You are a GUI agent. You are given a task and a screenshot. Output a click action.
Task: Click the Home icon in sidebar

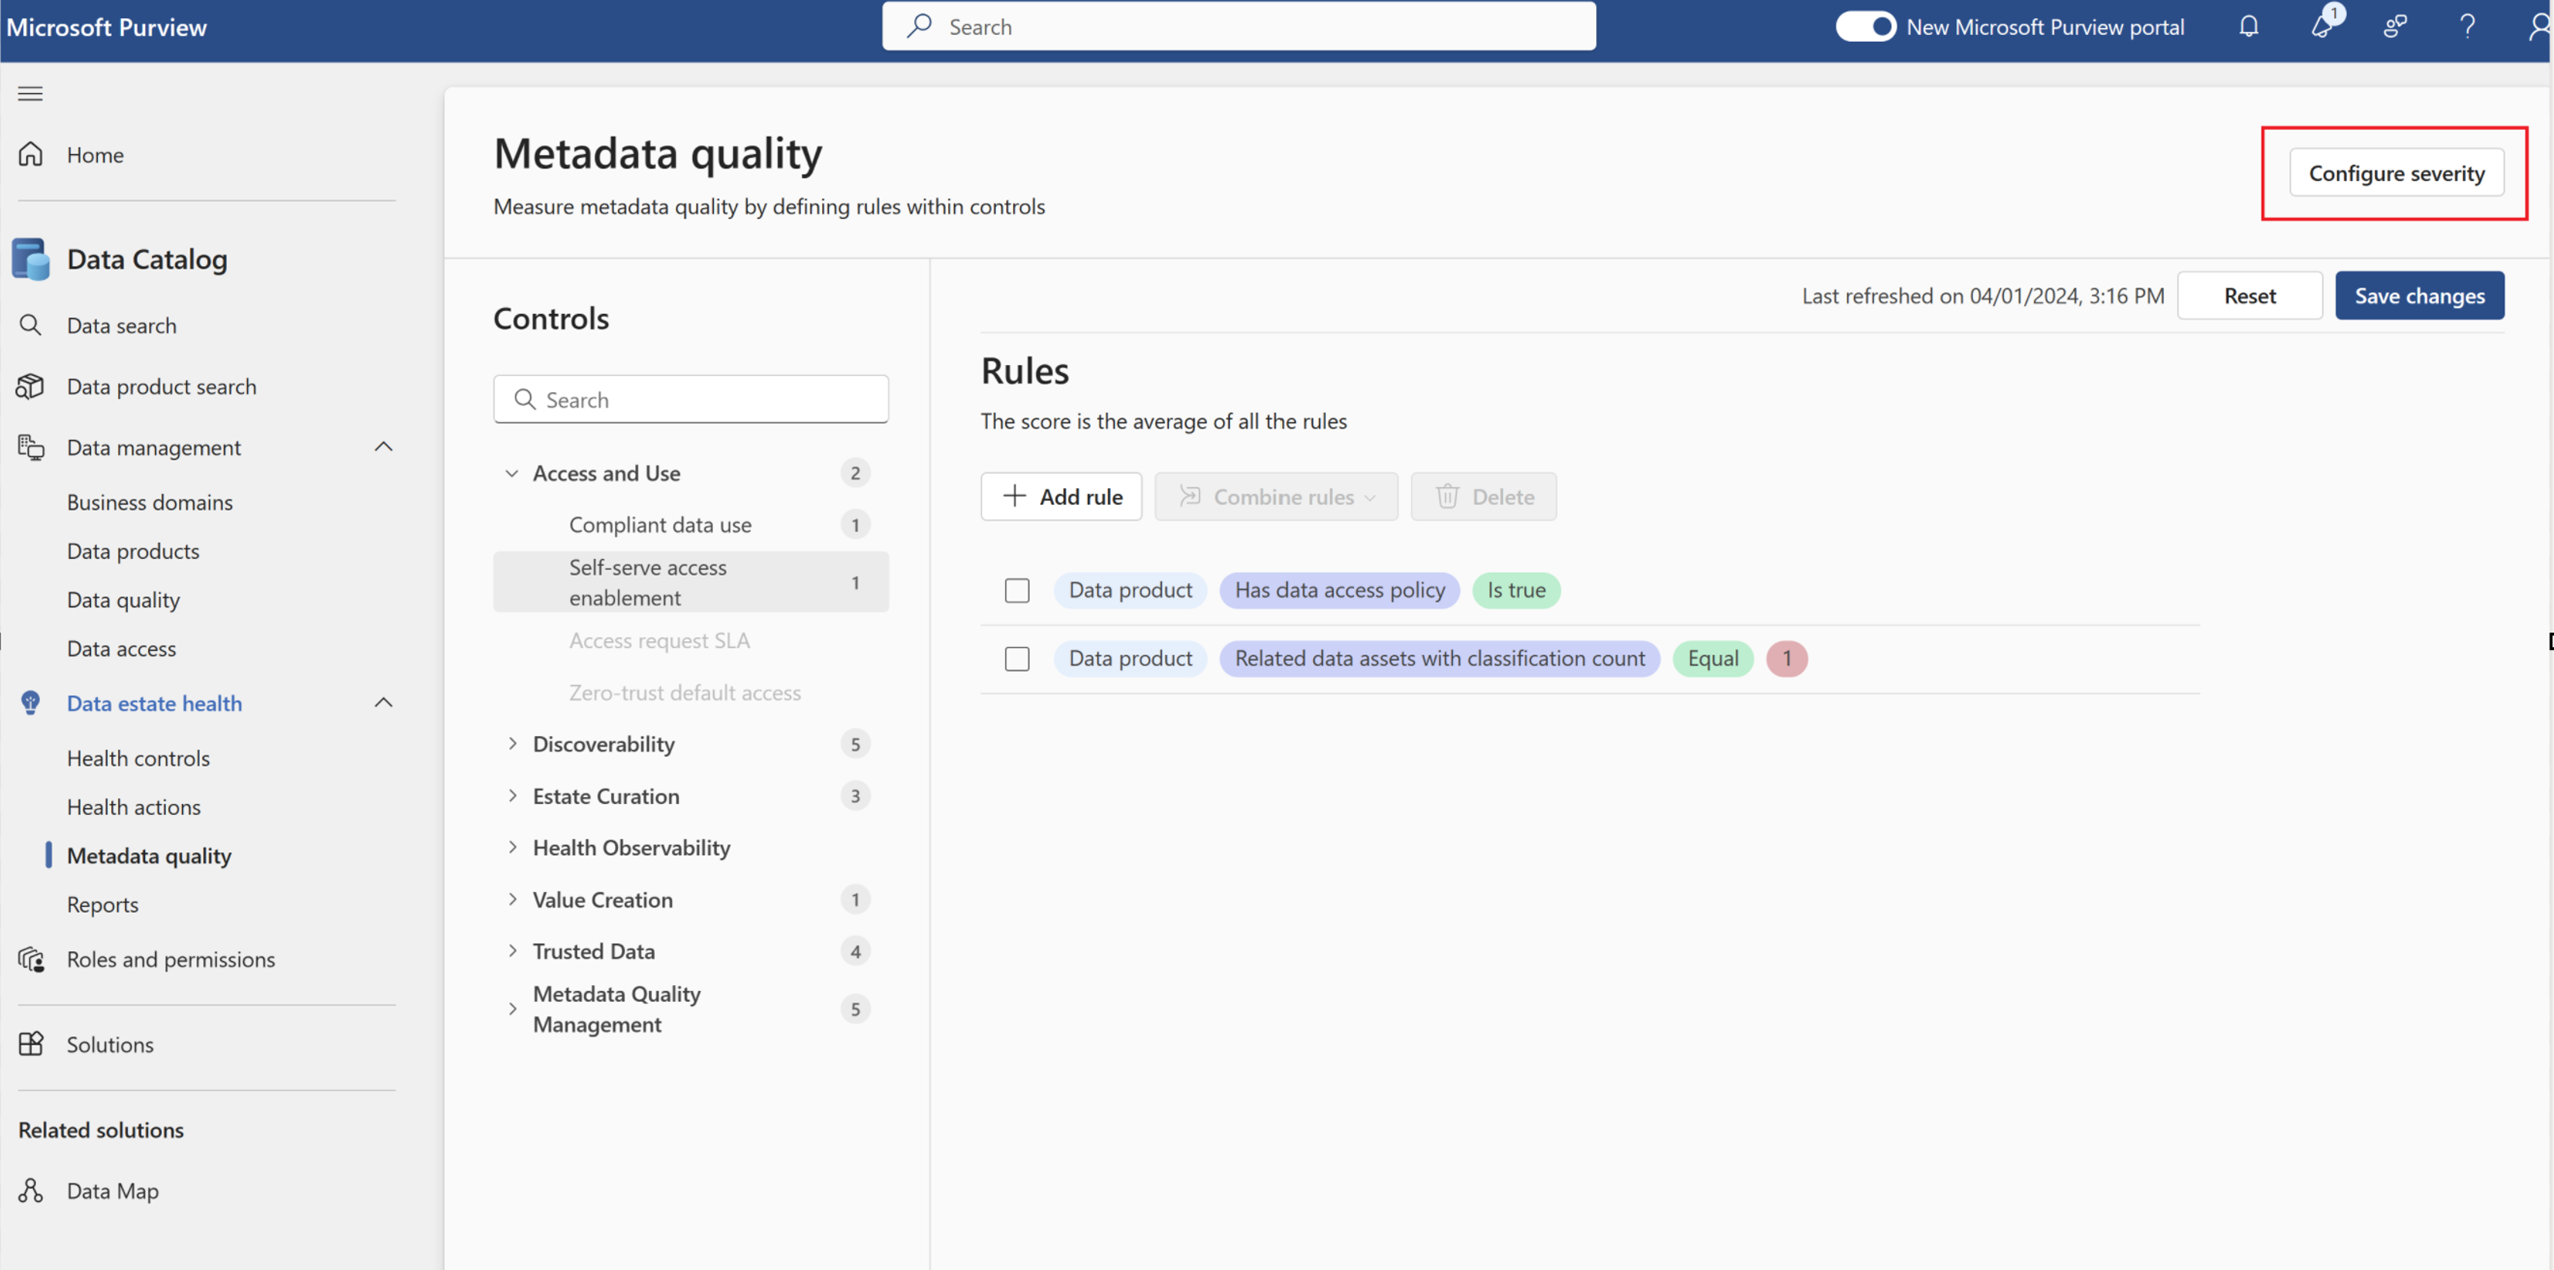tap(31, 154)
